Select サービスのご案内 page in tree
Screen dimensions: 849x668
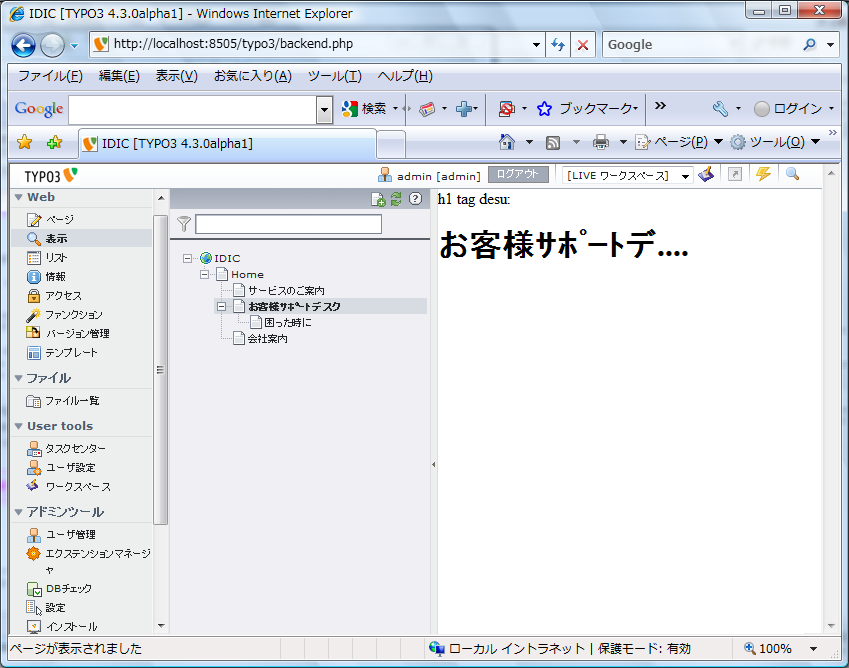[286, 291]
